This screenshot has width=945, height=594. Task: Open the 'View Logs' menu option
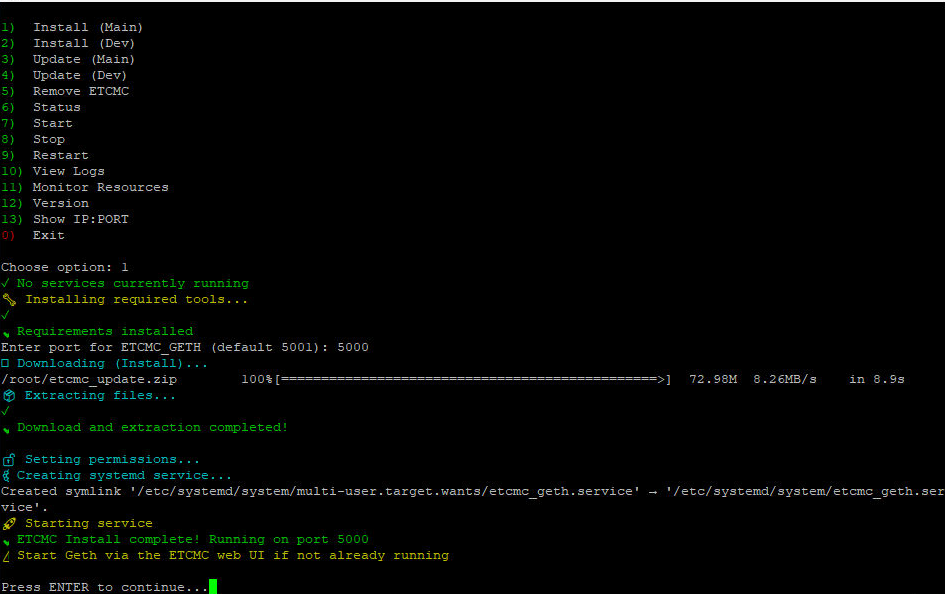pos(68,170)
